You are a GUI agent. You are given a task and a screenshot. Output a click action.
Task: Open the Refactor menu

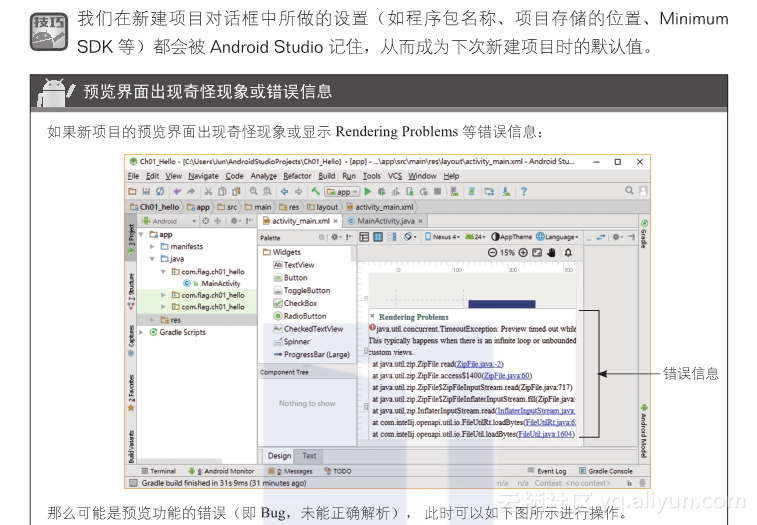[297, 176]
